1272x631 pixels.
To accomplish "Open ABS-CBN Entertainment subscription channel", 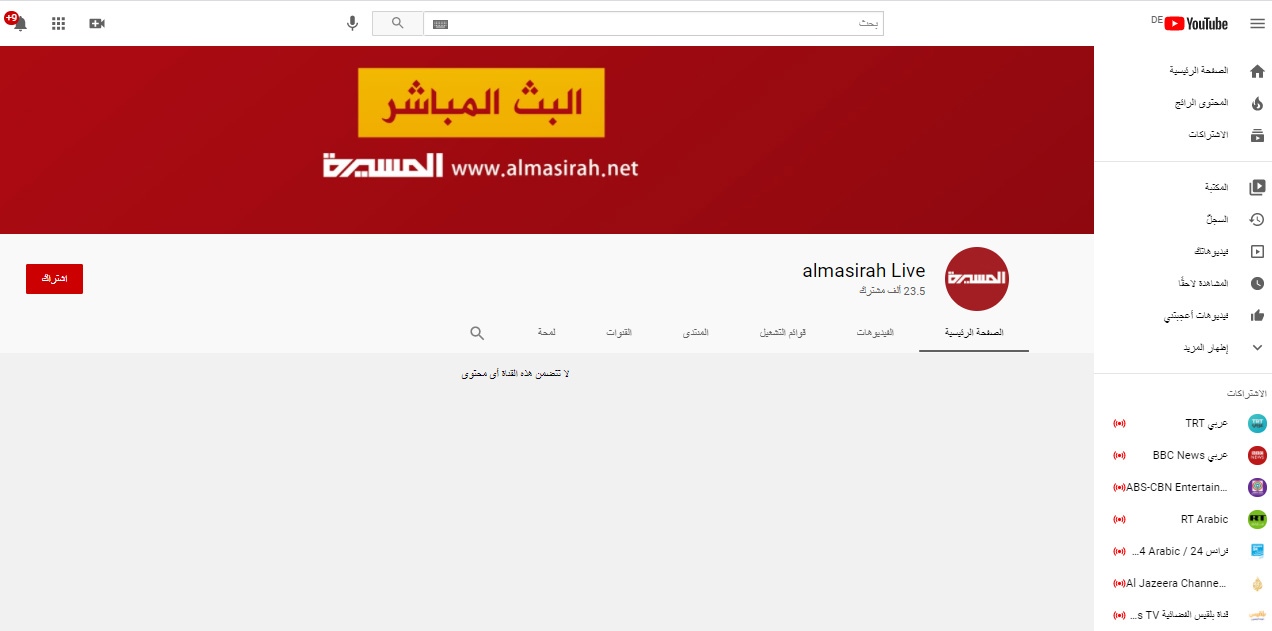I will click(1183, 487).
